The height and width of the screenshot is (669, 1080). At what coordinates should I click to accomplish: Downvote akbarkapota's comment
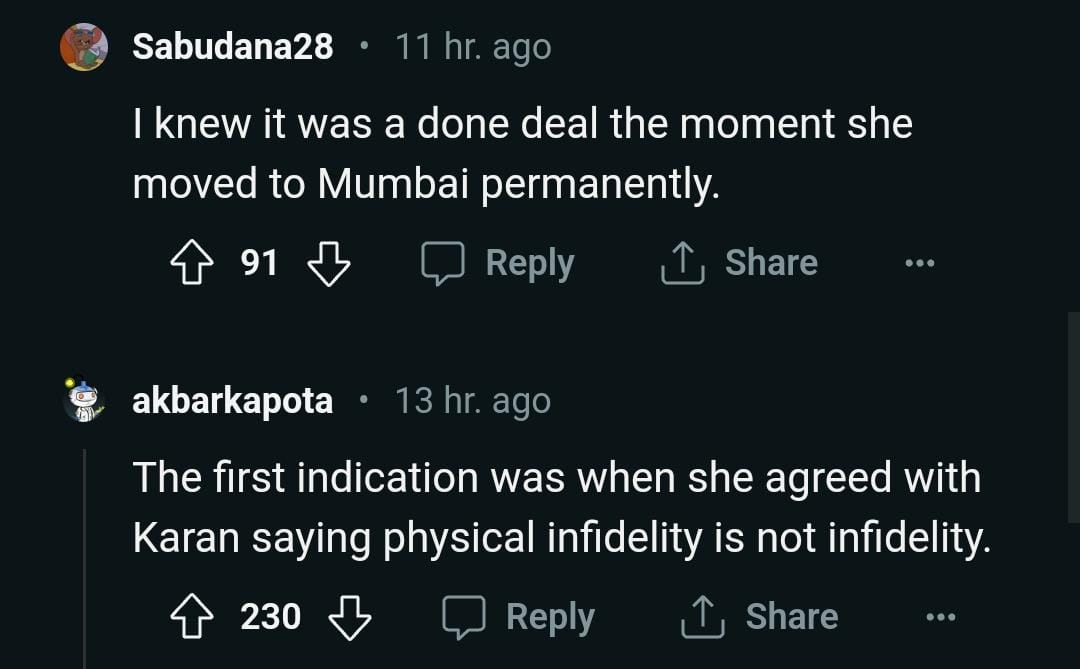349,617
